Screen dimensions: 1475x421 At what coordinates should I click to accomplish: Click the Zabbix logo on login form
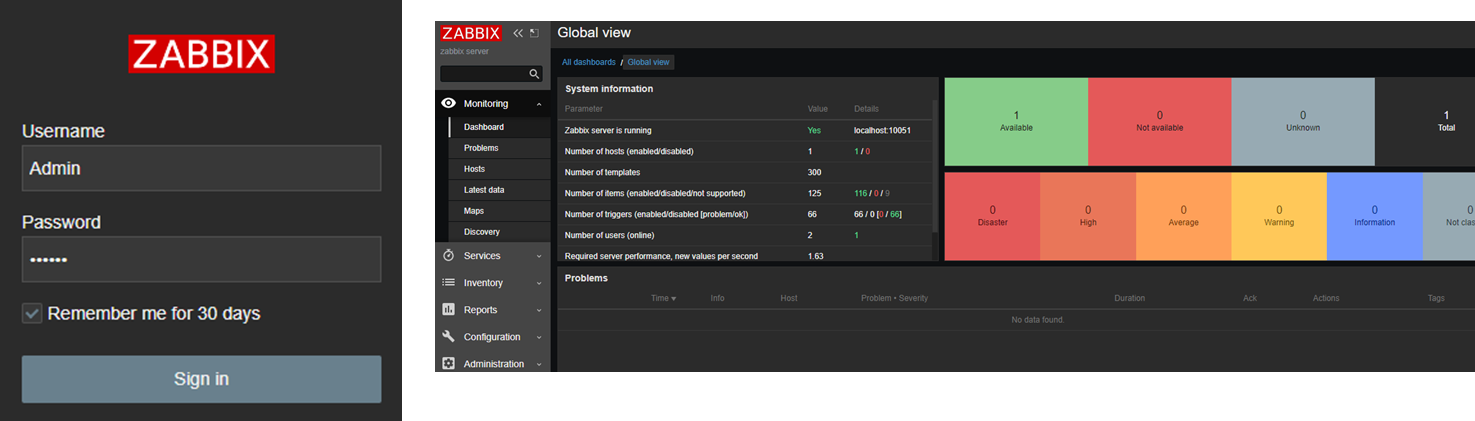point(201,54)
